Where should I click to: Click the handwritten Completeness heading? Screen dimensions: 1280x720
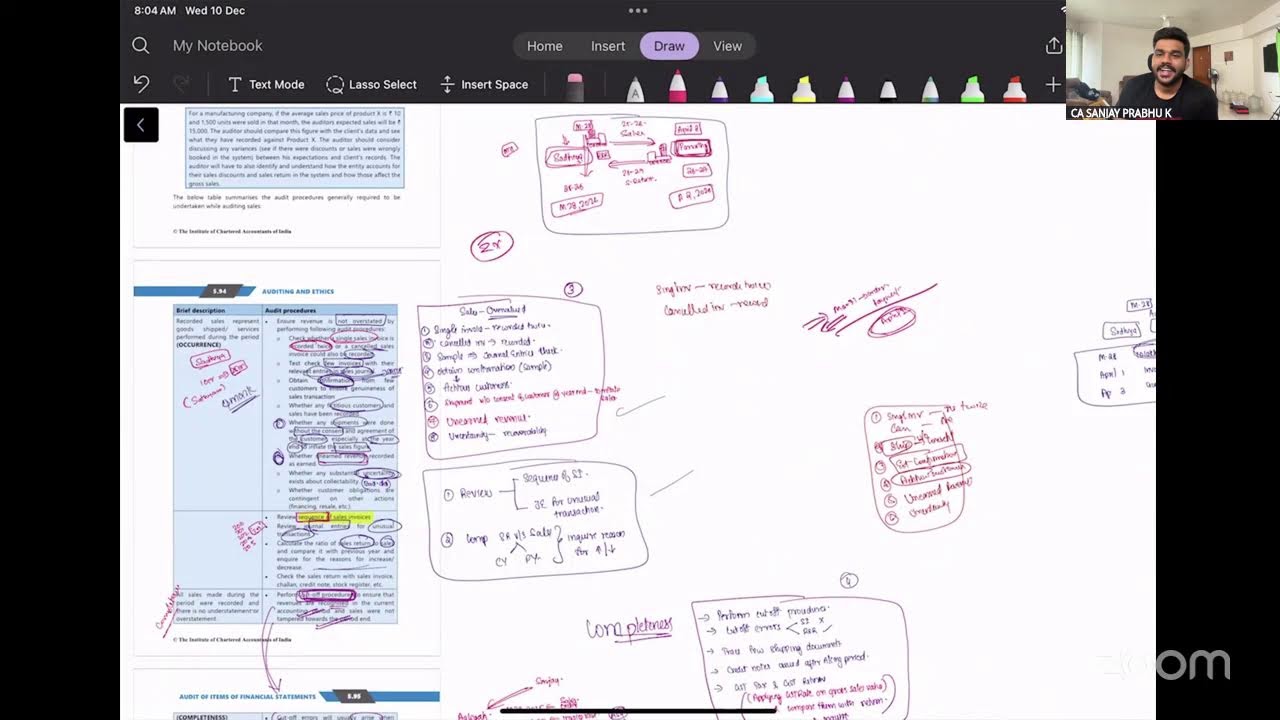pos(629,627)
